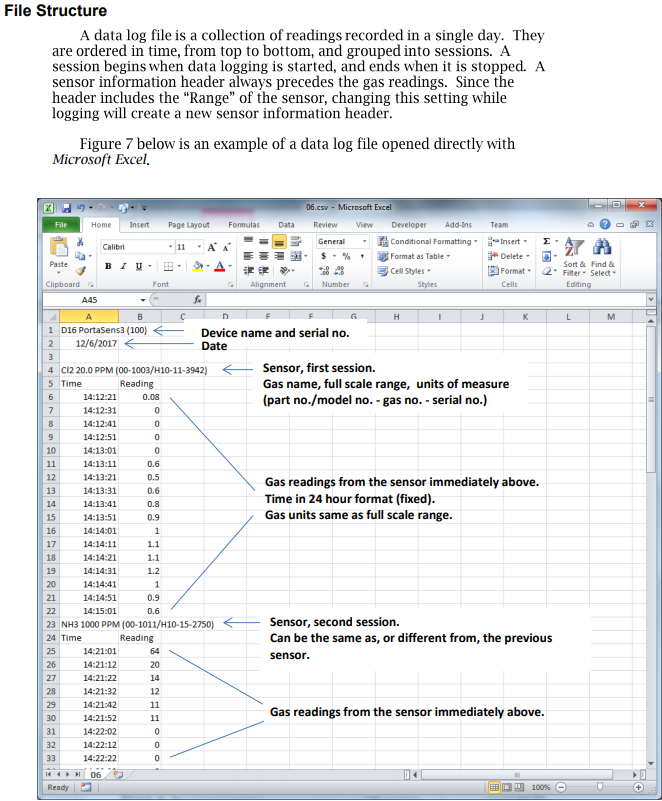Screen dimensions: 662x801
Task: Click the Paste clipboard icon
Action: 59,247
